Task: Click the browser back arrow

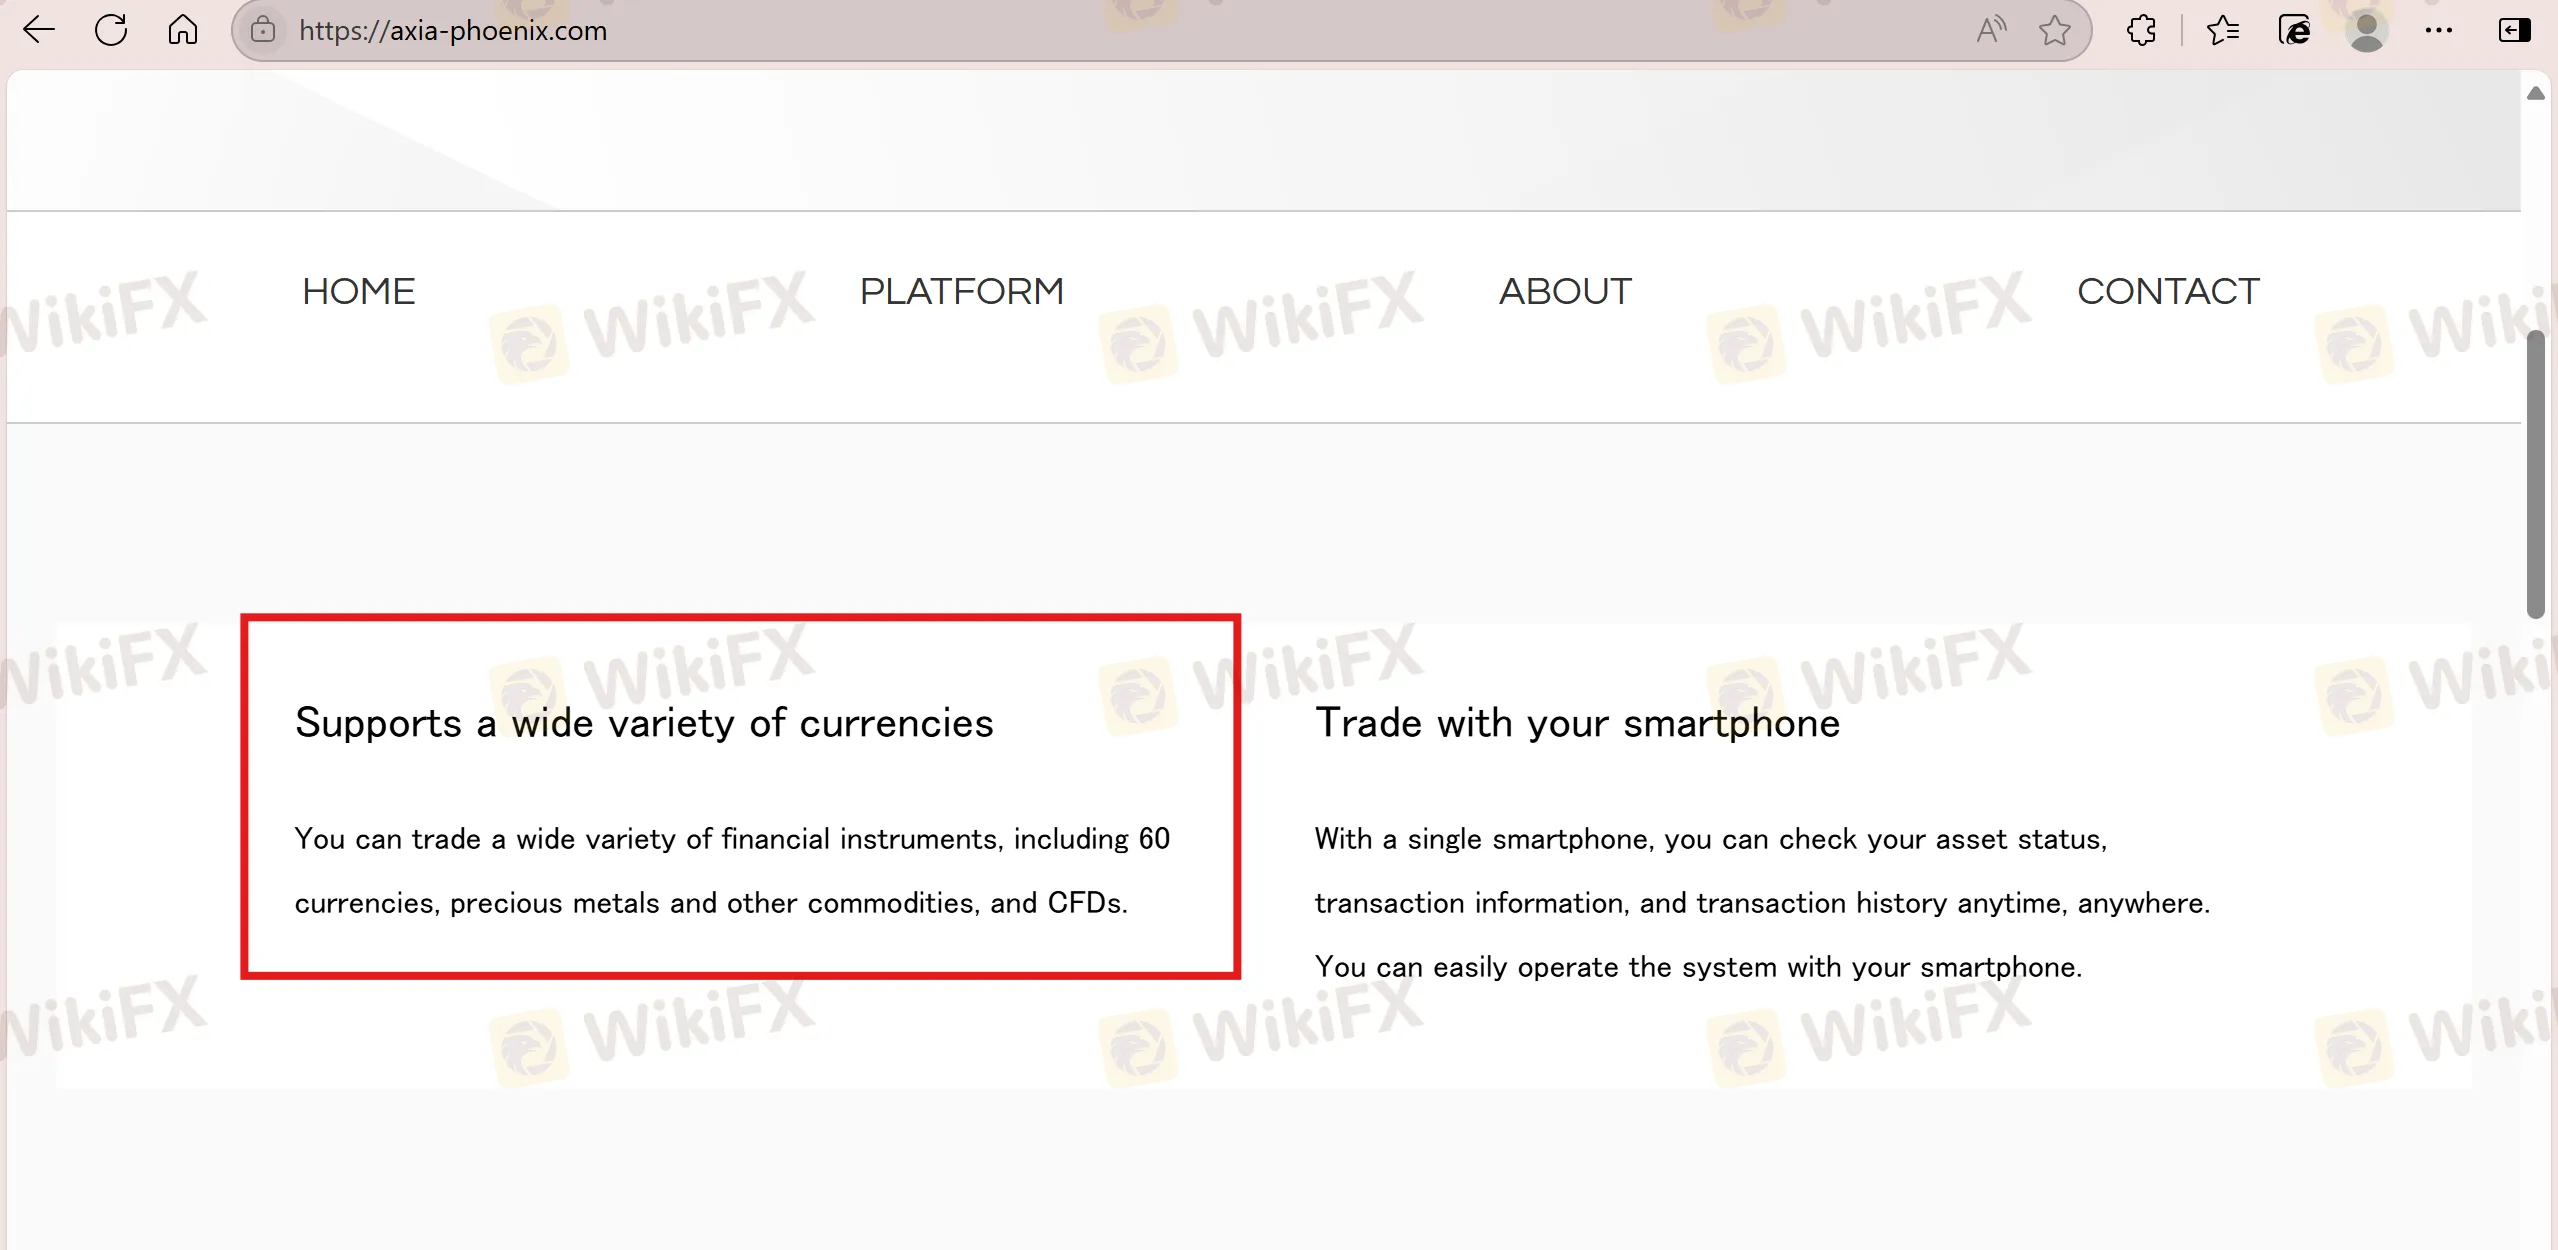Action: 38,30
